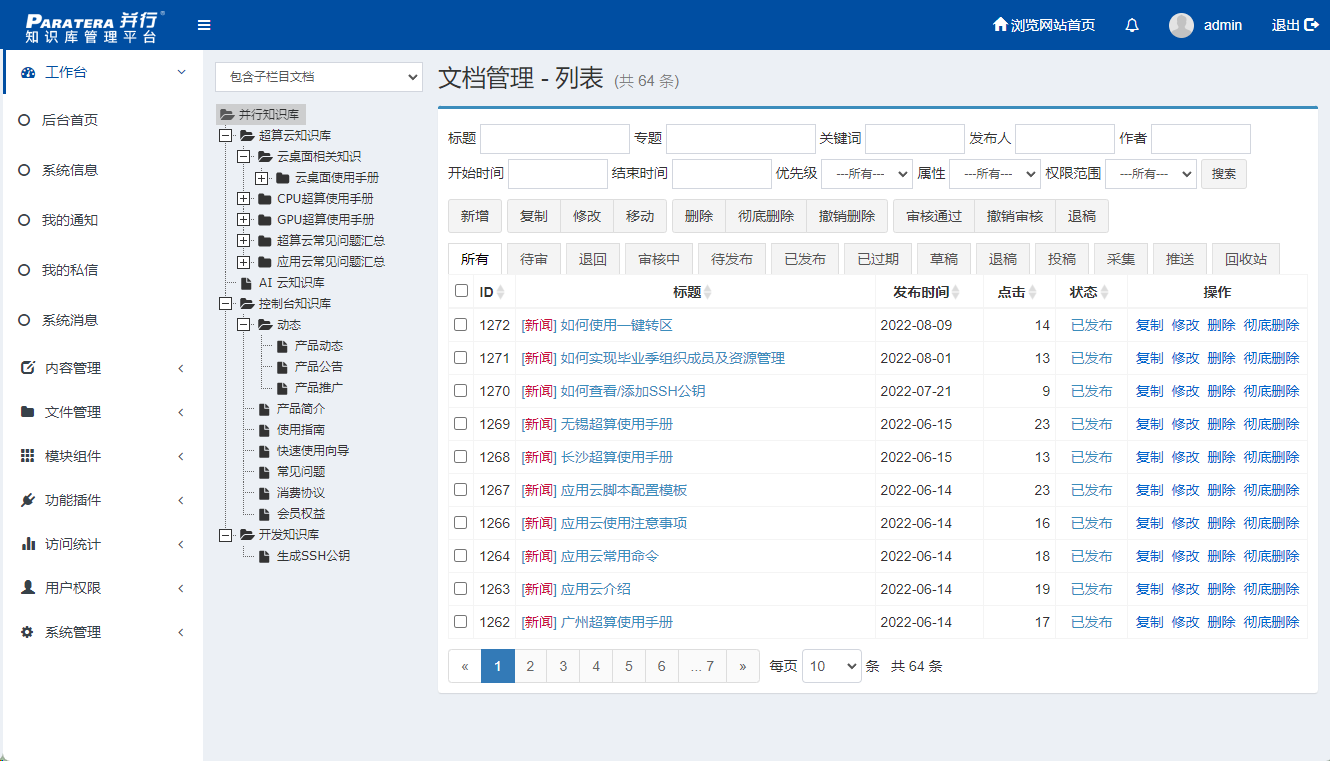Open the 每页 page size dropdown
The image size is (1330, 761).
pos(832,666)
